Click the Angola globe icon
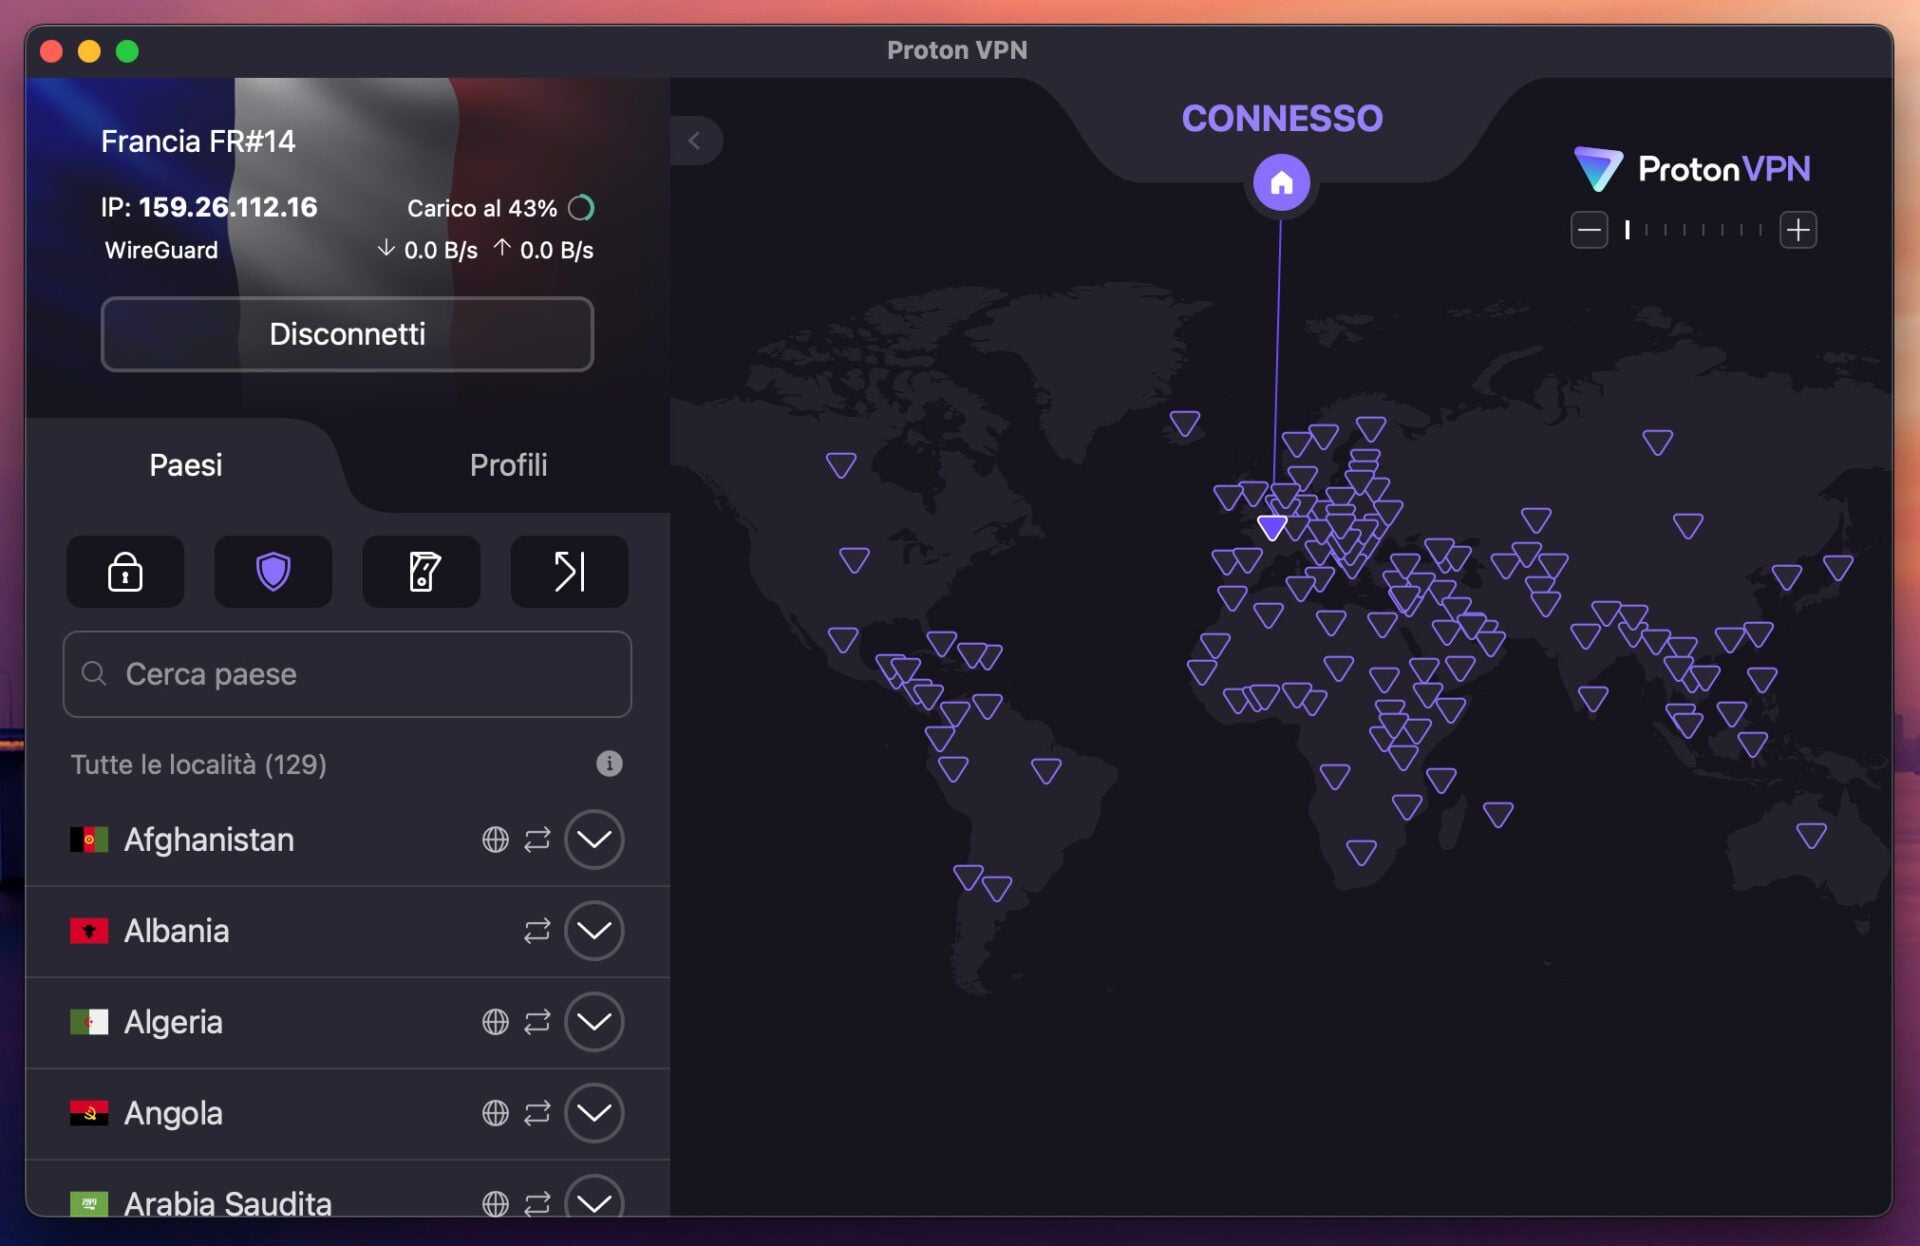The image size is (1920, 1246). (x=495, y=1113)
